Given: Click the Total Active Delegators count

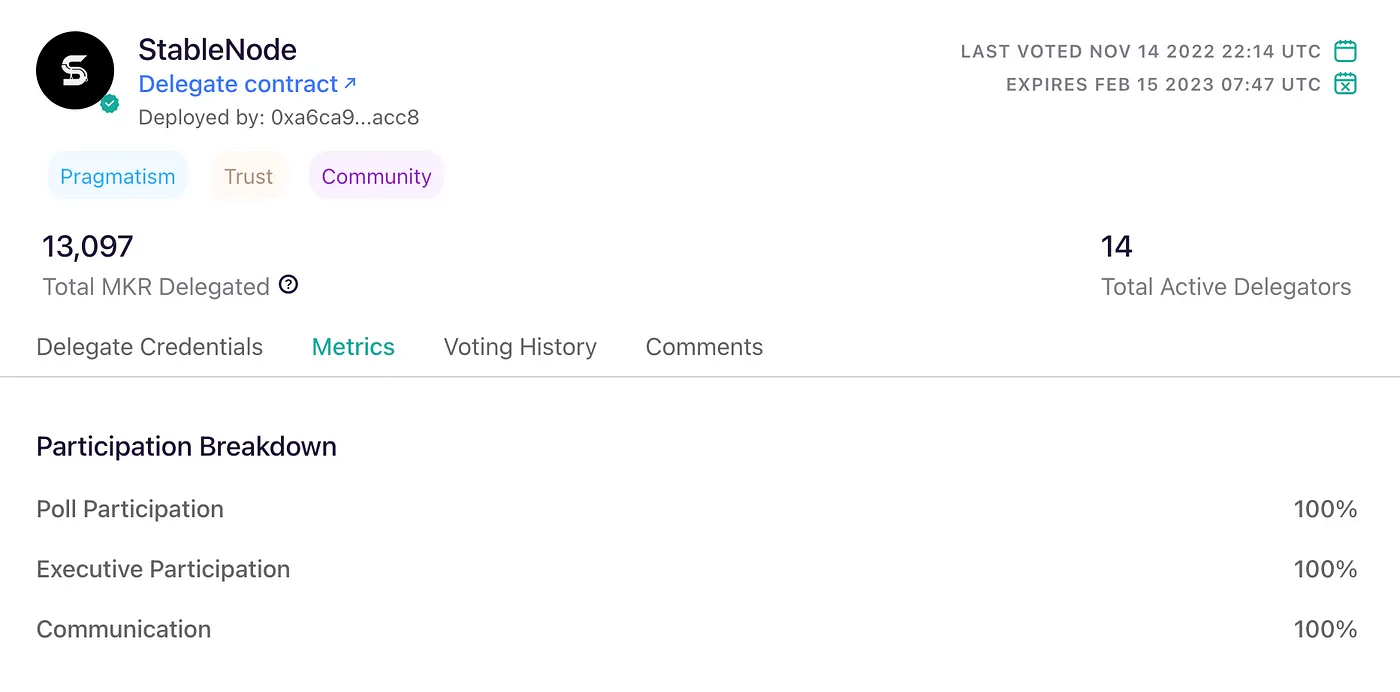Looking at the screenshot, I should (x=1117, y=246).
